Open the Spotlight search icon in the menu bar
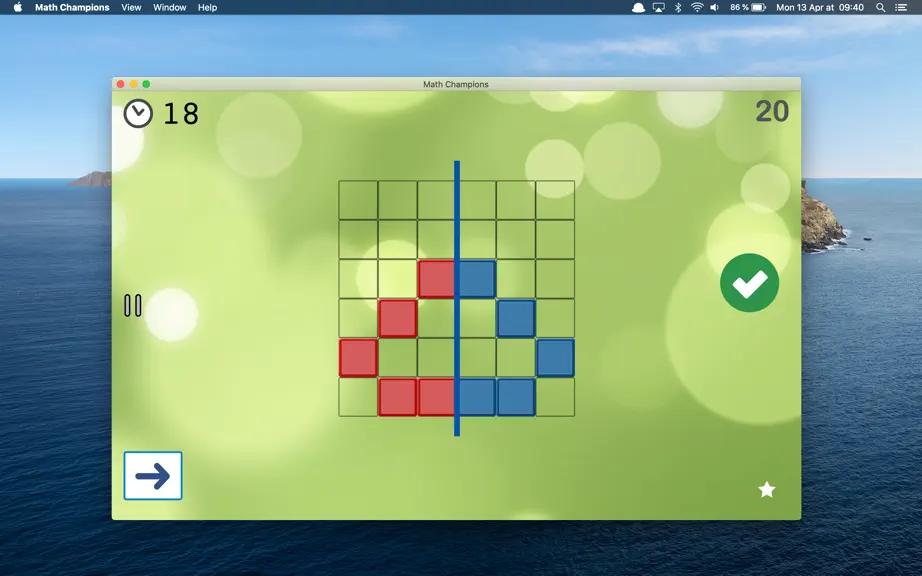Viewport: 922px width, 576px height. point(880,8)
